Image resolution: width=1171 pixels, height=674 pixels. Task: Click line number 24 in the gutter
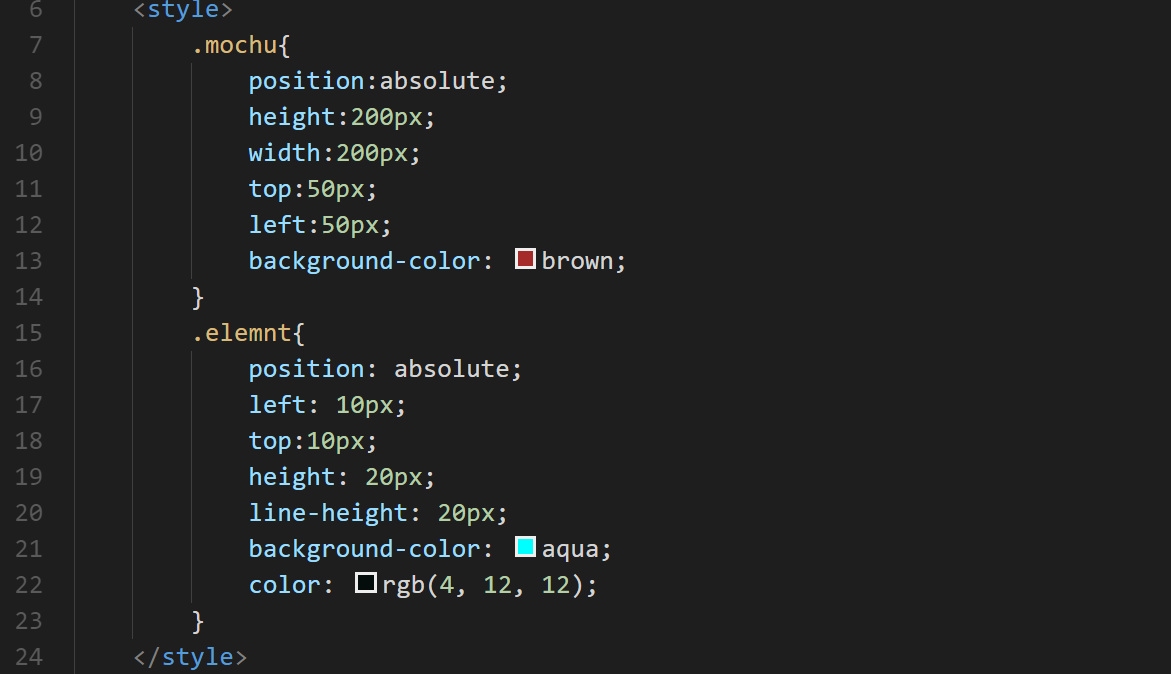tap(29, 656)
